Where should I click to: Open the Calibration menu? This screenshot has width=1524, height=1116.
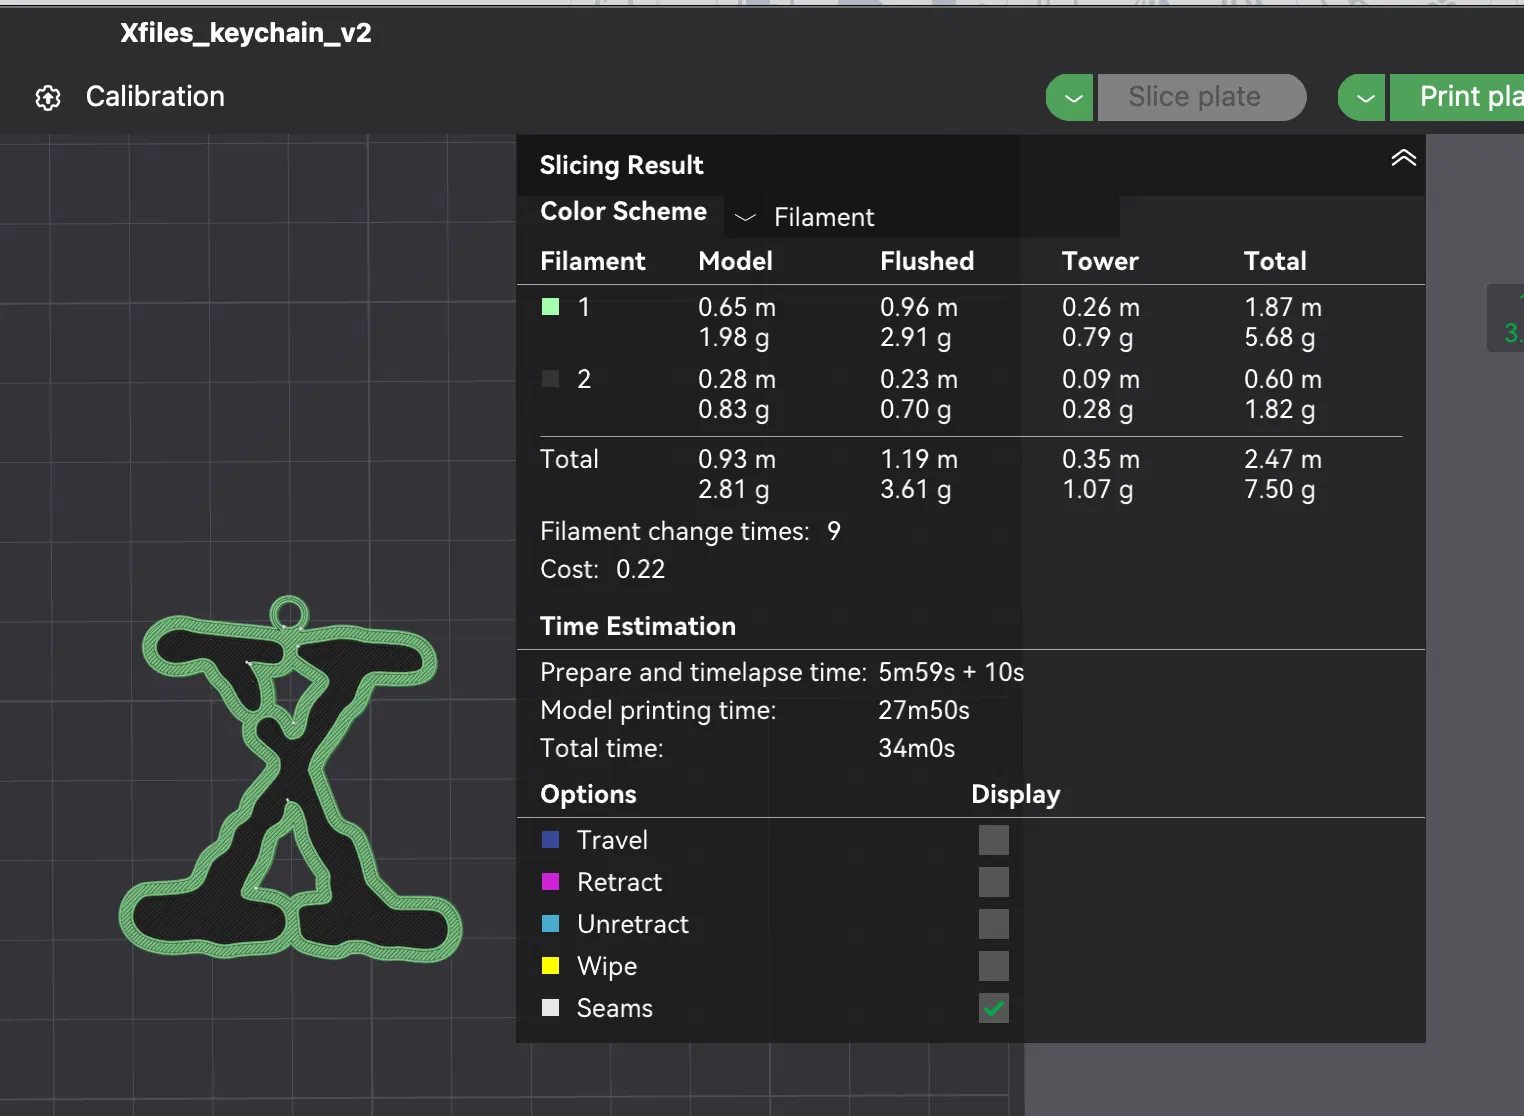pos(155,97)
